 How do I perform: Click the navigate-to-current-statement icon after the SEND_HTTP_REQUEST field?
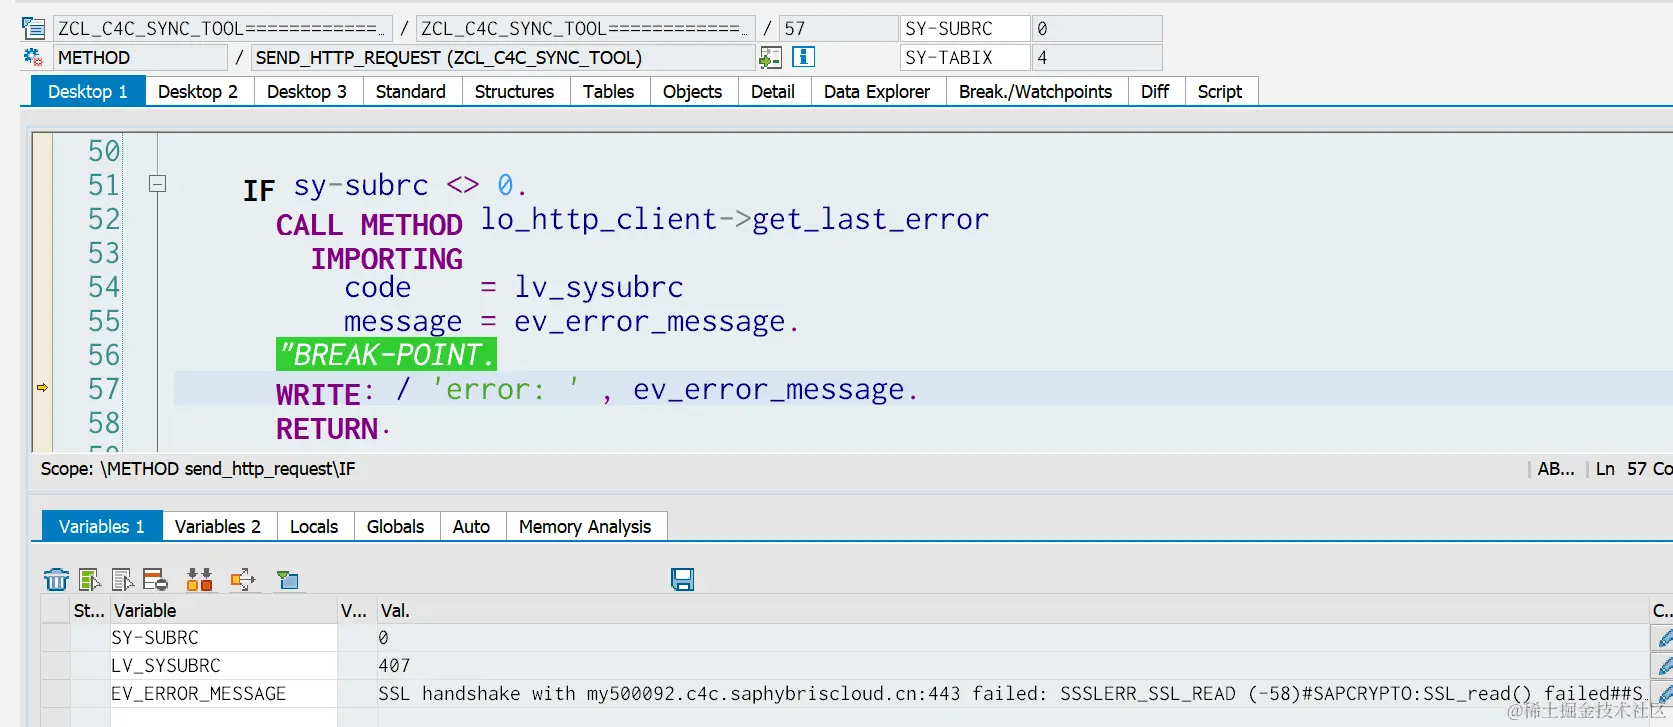(x=770, y=58)
